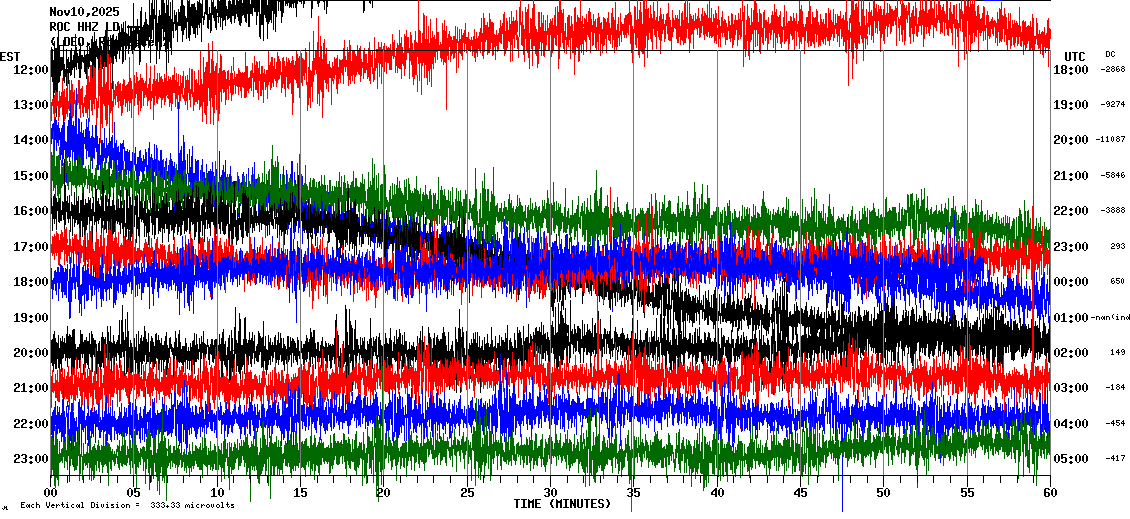Click the -11087 DC offset value
Viewport: 1130px width, 519px height.
1111,139
